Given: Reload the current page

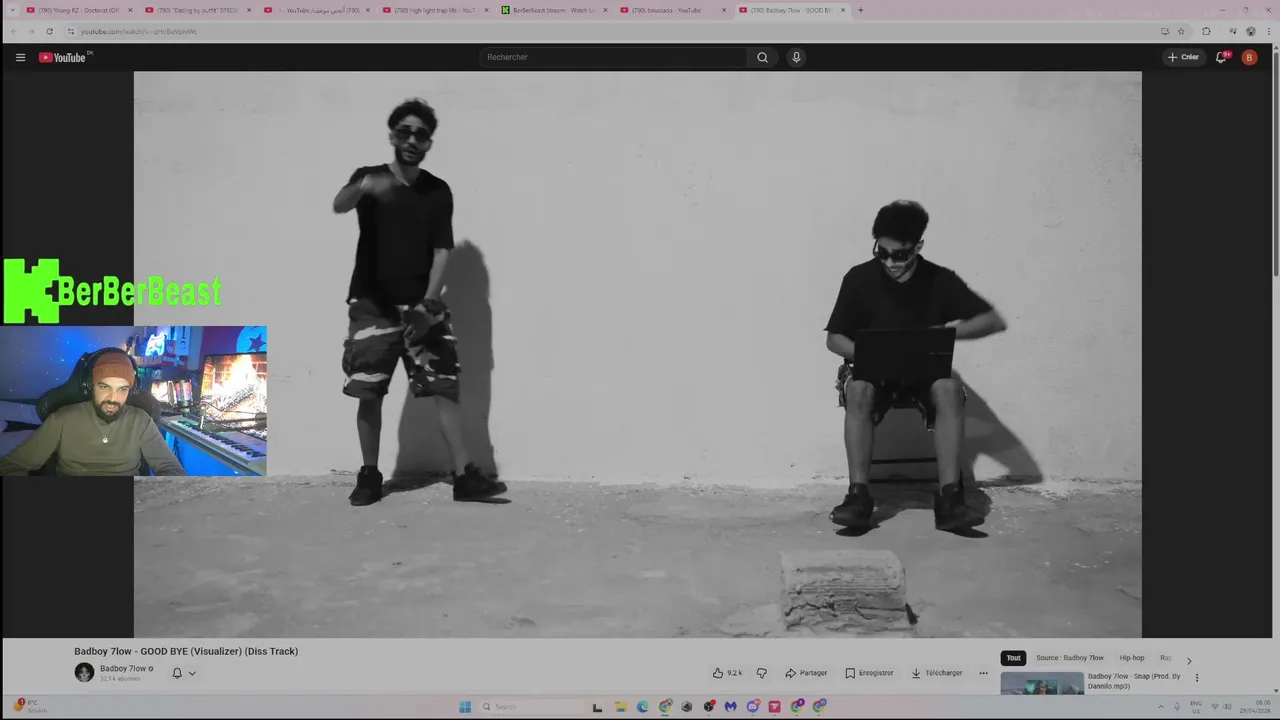Looking at the screenshot, I should 49,31.
